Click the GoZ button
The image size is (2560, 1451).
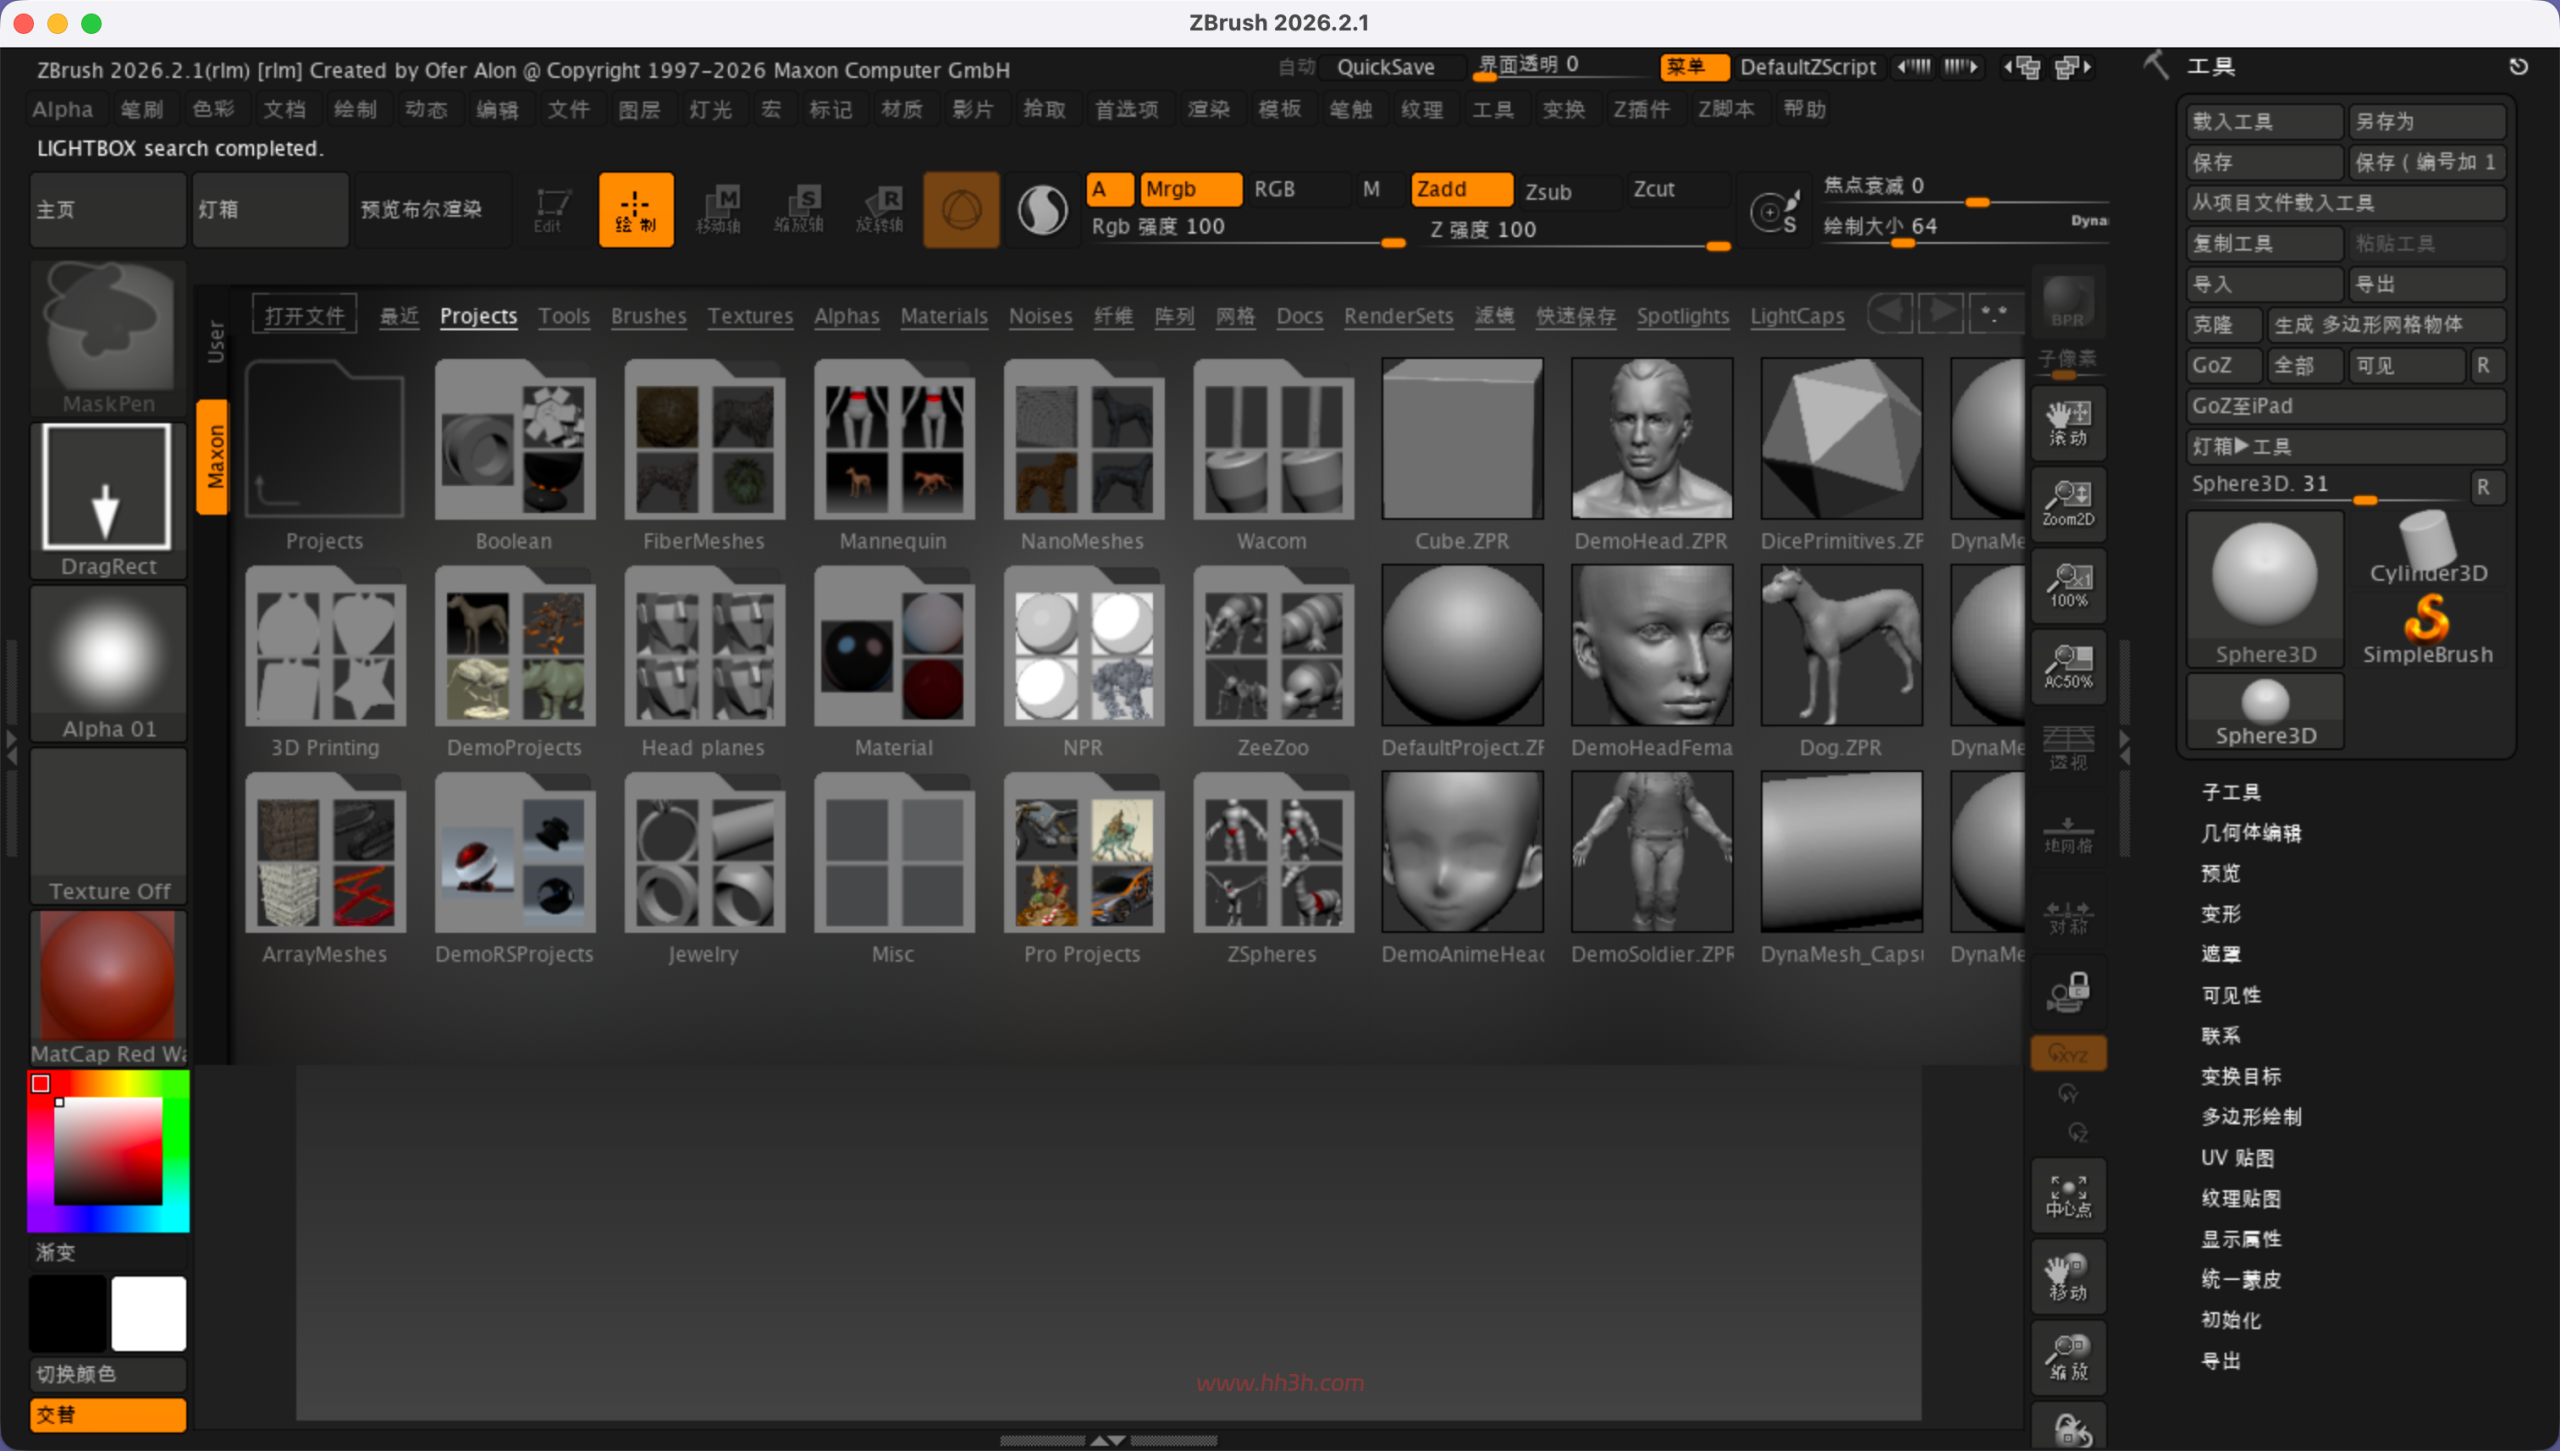2223,365
